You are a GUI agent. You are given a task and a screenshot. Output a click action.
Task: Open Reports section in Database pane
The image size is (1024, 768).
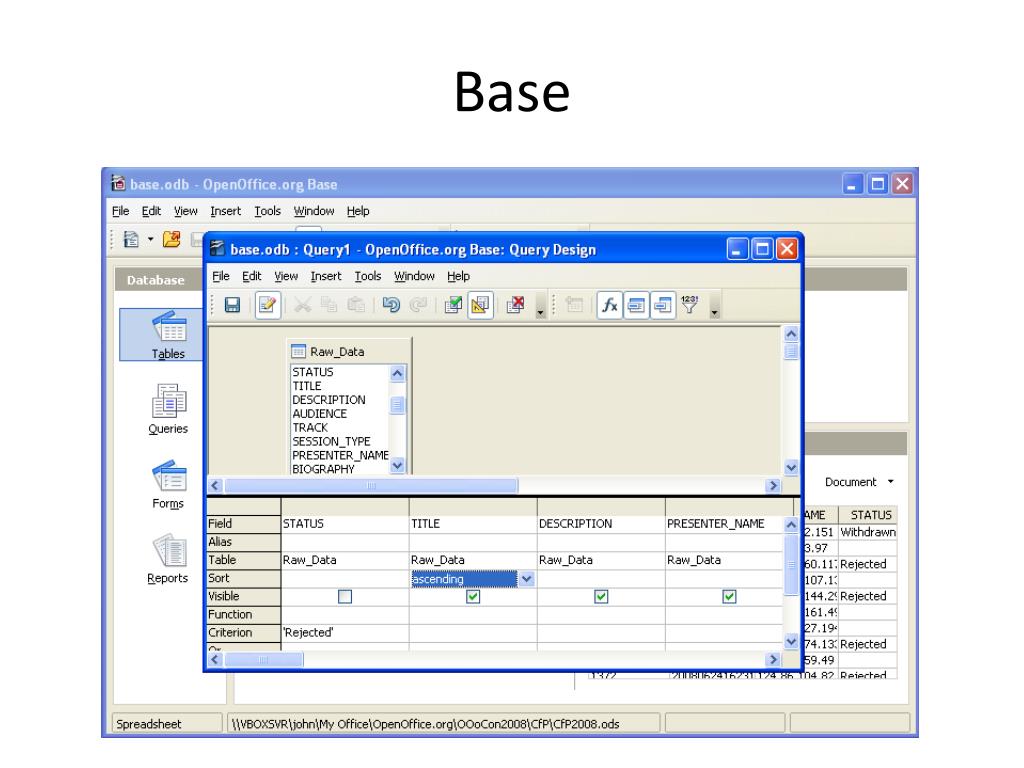168,560
